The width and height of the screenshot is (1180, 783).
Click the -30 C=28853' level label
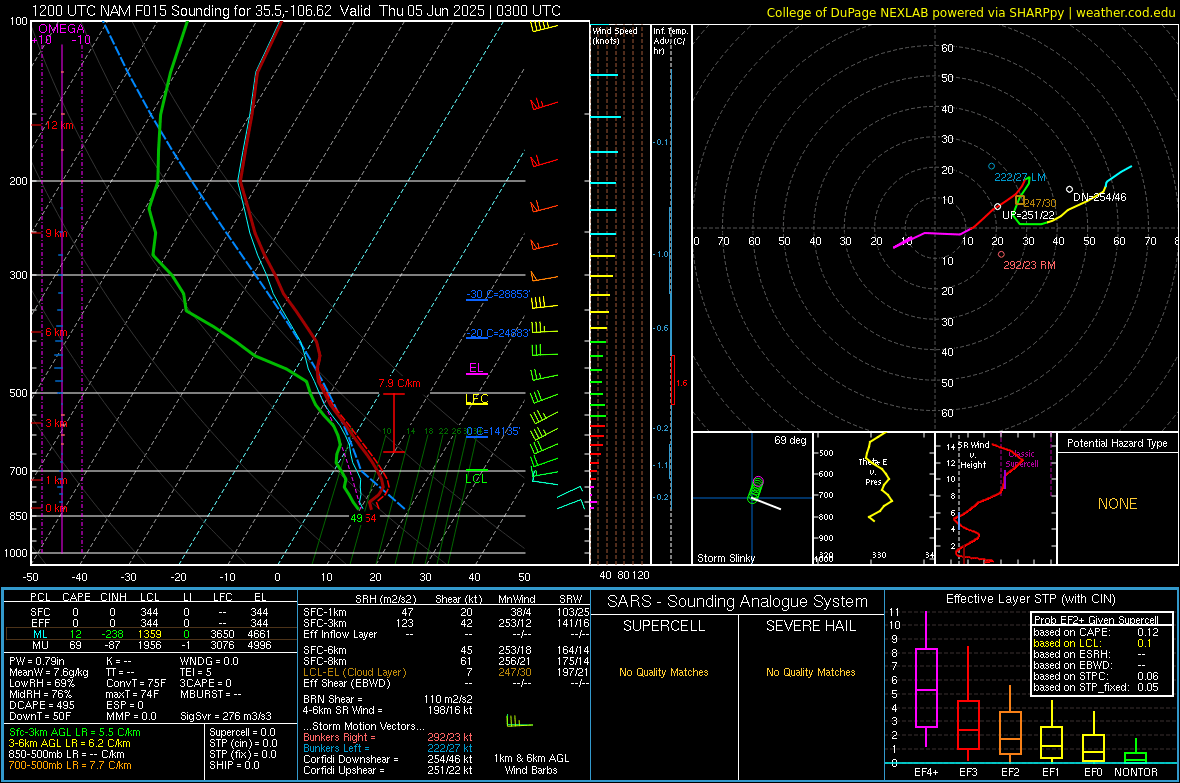498,294
